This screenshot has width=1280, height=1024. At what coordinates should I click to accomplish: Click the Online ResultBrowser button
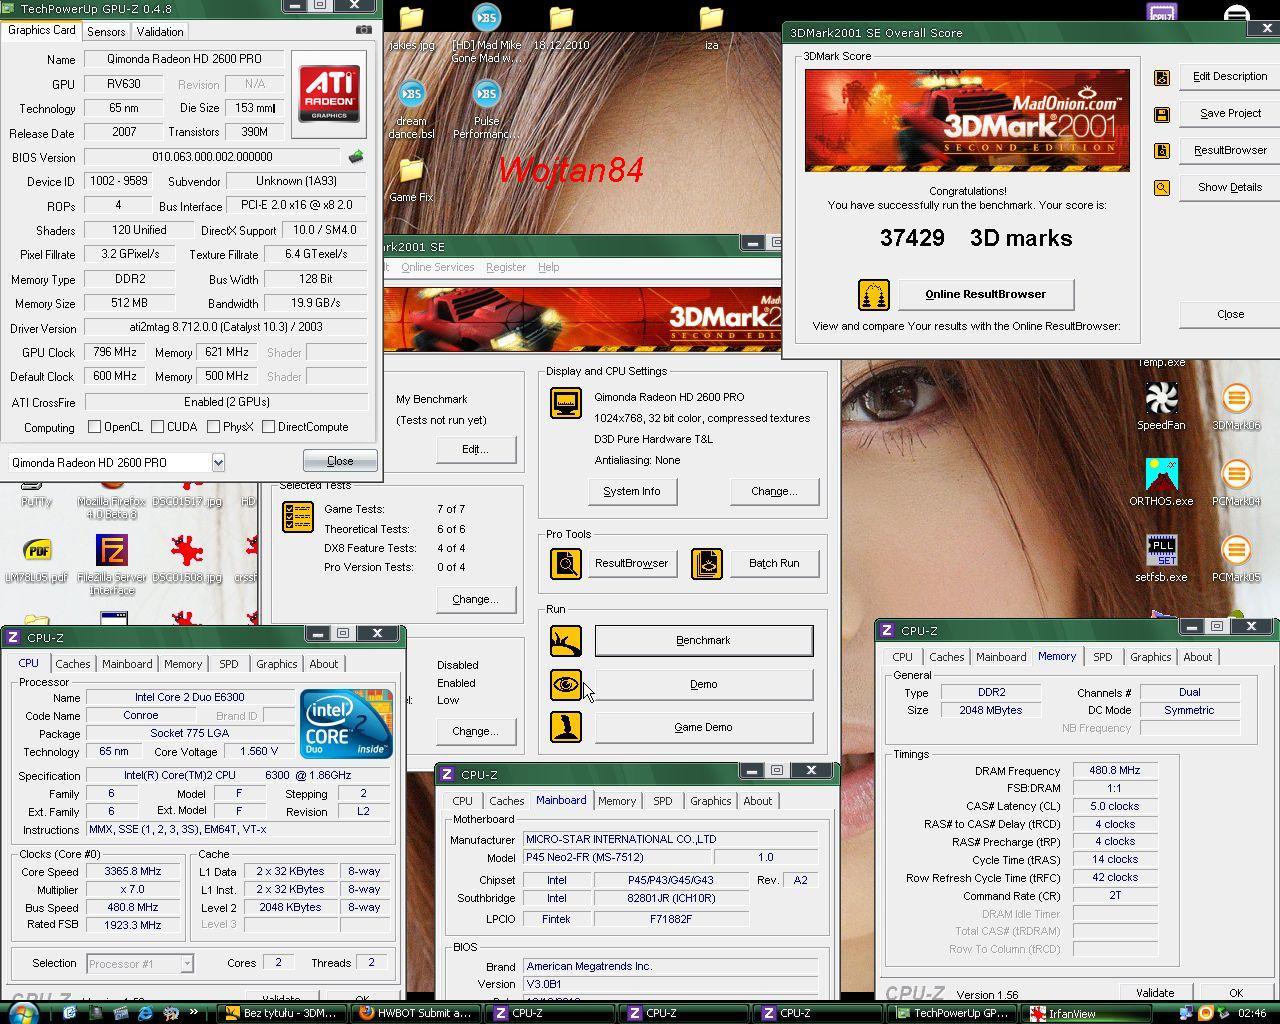click(x=985, y=294)
